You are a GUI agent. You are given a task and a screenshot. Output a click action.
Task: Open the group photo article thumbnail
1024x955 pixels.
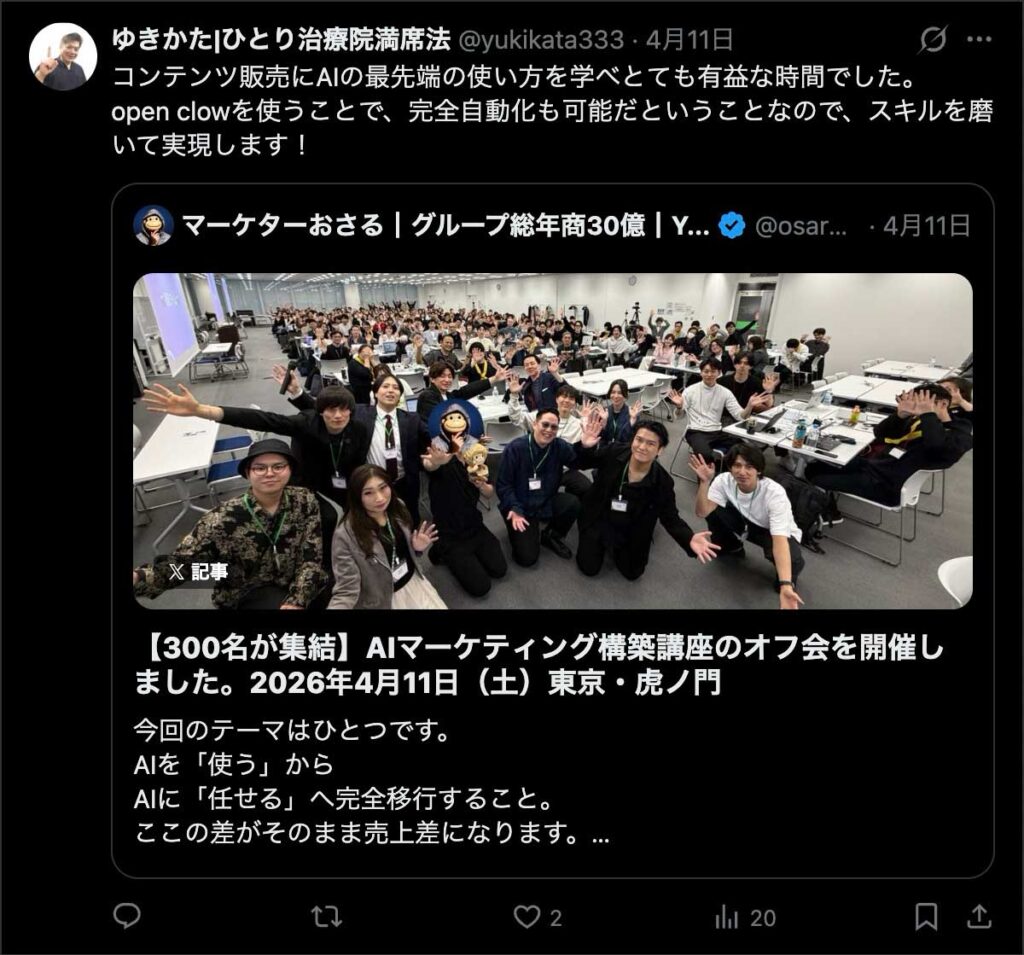(552, 441)
